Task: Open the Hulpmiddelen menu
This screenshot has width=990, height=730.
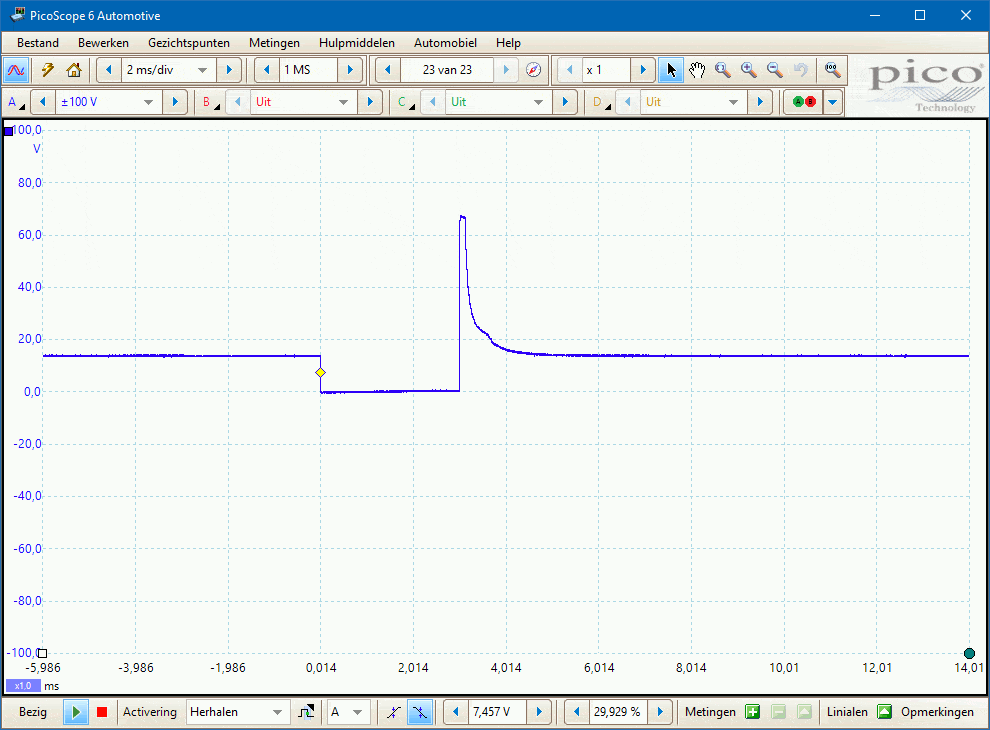Action: 357,43
